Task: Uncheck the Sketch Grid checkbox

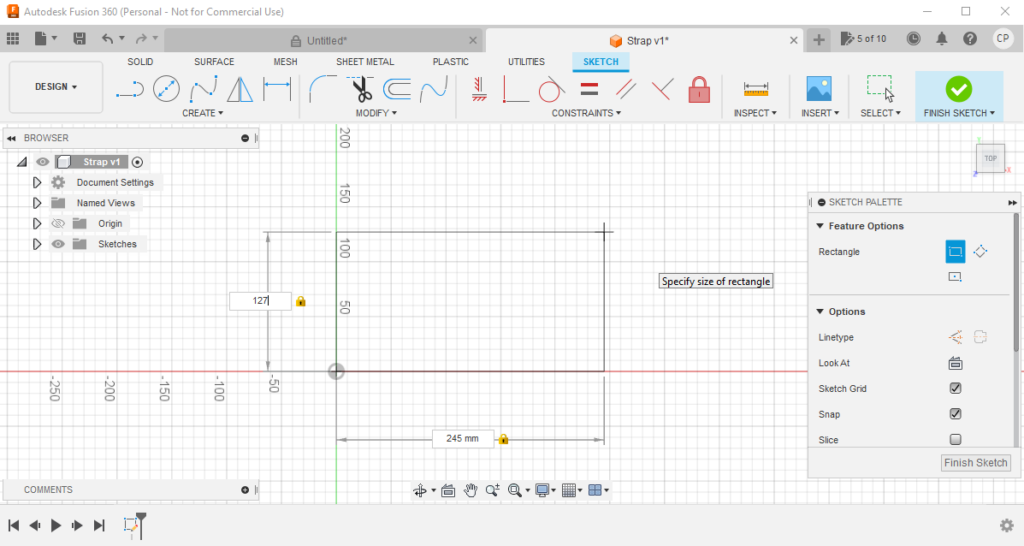Action: (955, 388)
